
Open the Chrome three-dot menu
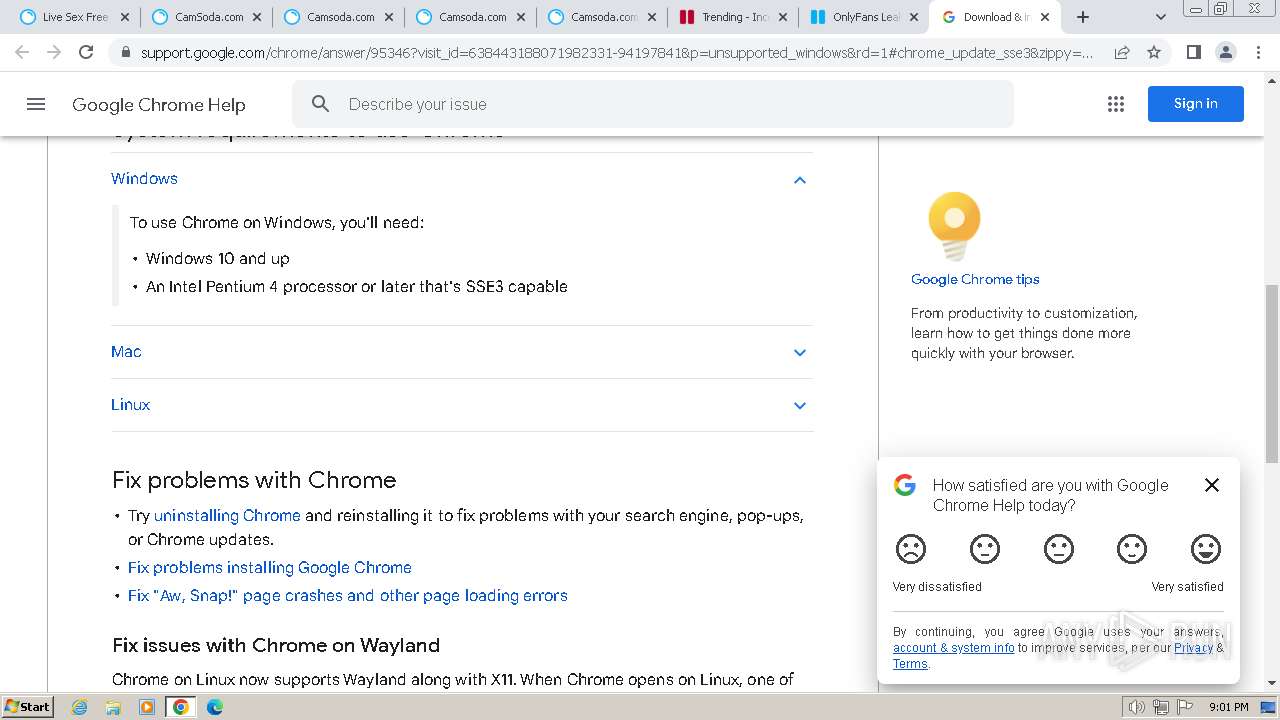tap(1258, 52)
